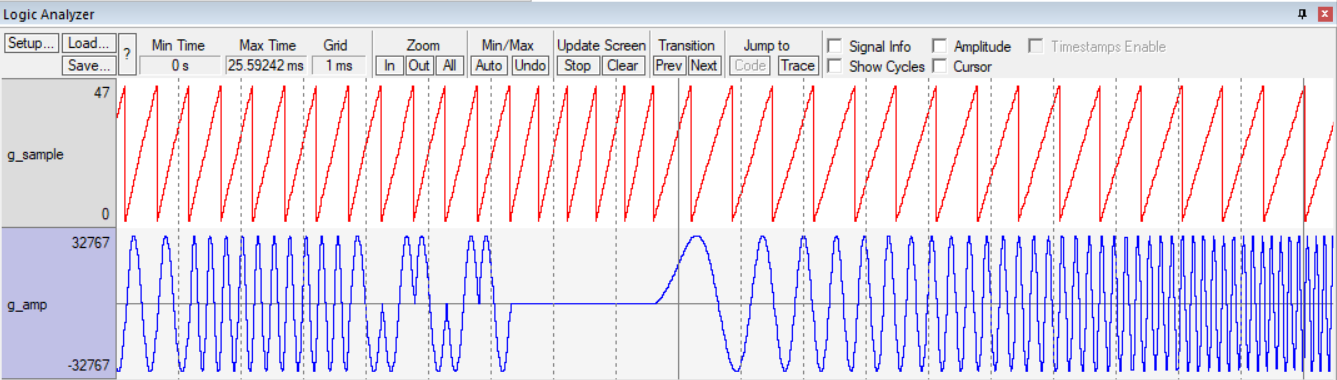The width and height of the screenshot is (1337, 380).
Task: Enable the Cursor checkbox
Action: click(x=939, y=66)
